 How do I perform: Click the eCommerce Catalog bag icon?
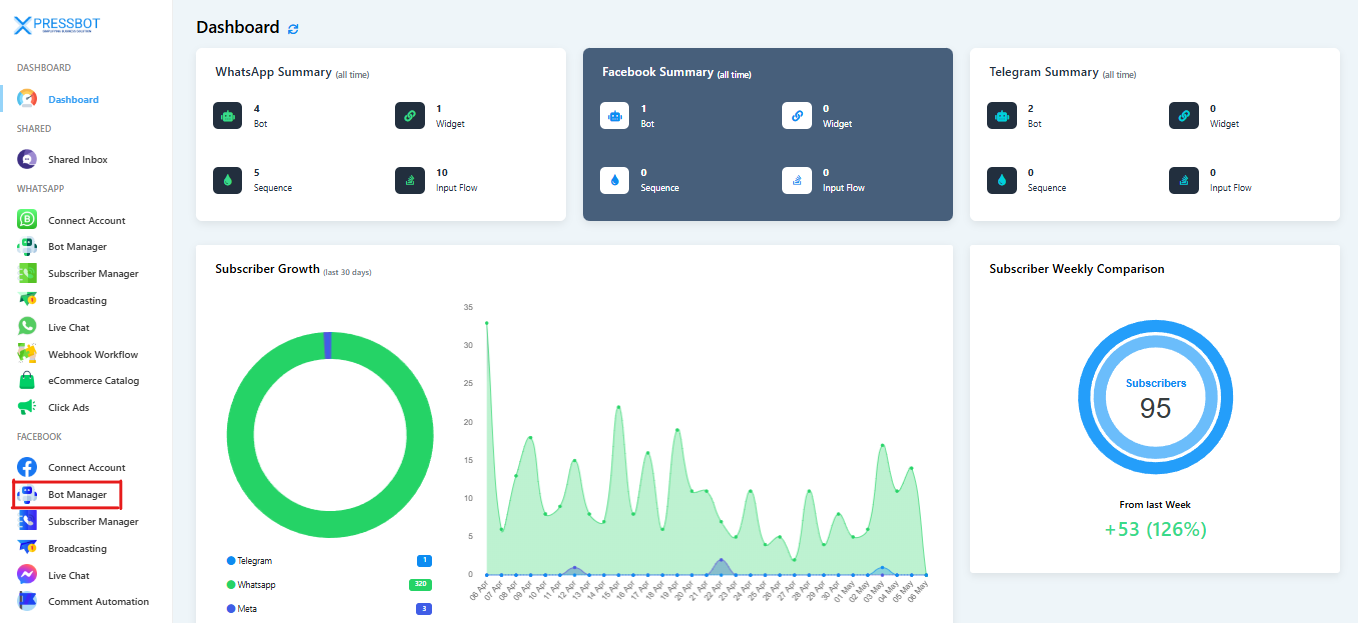pos(27,381)
